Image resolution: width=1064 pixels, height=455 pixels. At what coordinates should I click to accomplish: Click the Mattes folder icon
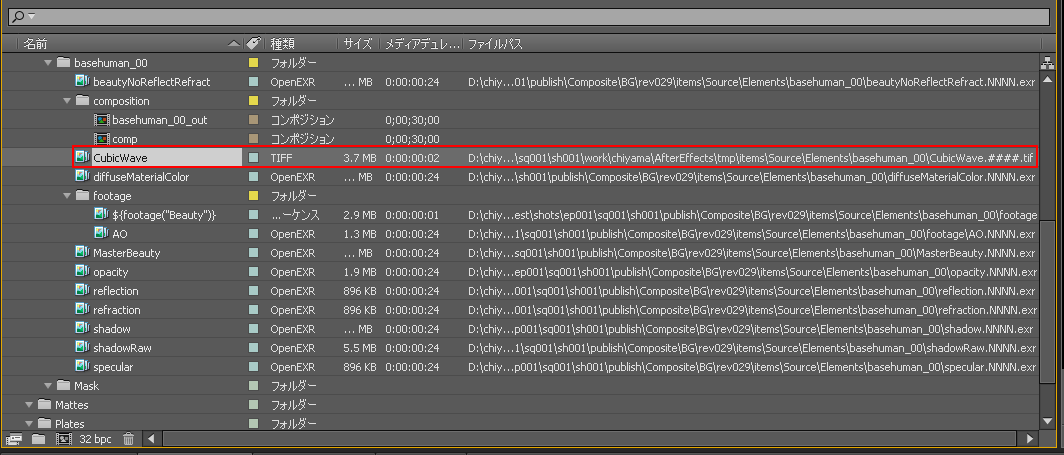(44, 404)
